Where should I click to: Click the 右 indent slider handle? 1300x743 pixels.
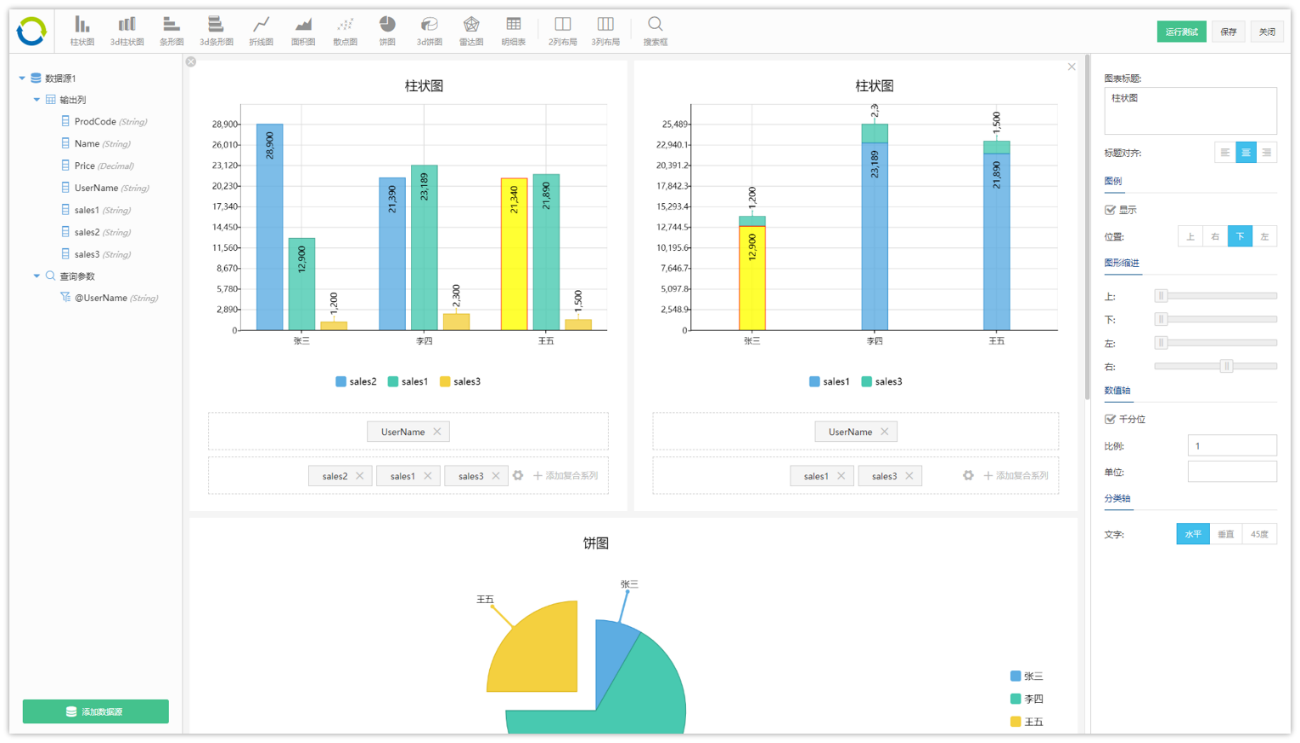(1226, 366)
